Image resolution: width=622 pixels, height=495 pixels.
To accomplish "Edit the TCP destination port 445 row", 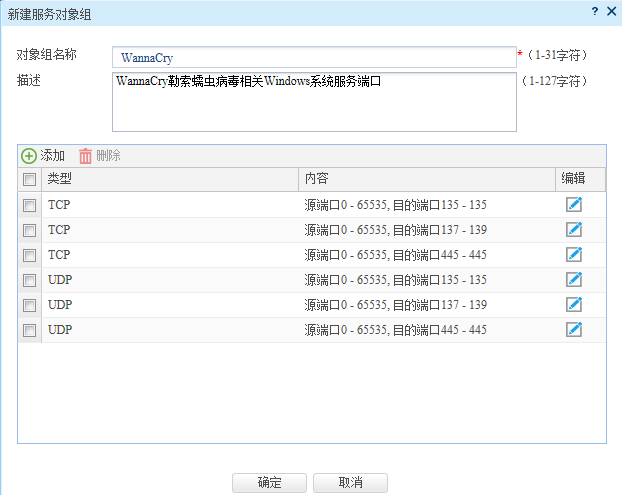I will (574, 255).
